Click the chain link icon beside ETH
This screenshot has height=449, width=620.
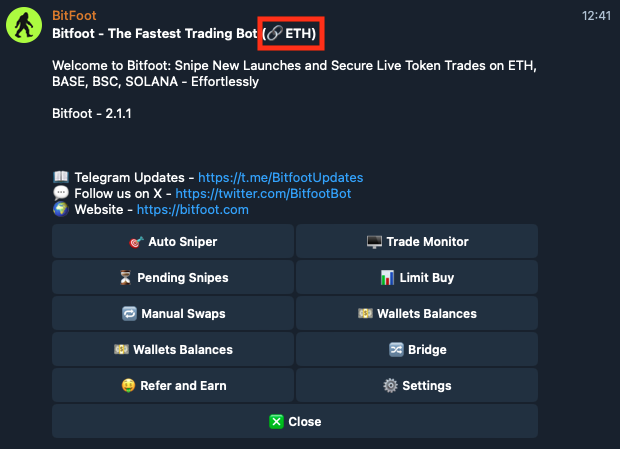[x=274, y=34]
